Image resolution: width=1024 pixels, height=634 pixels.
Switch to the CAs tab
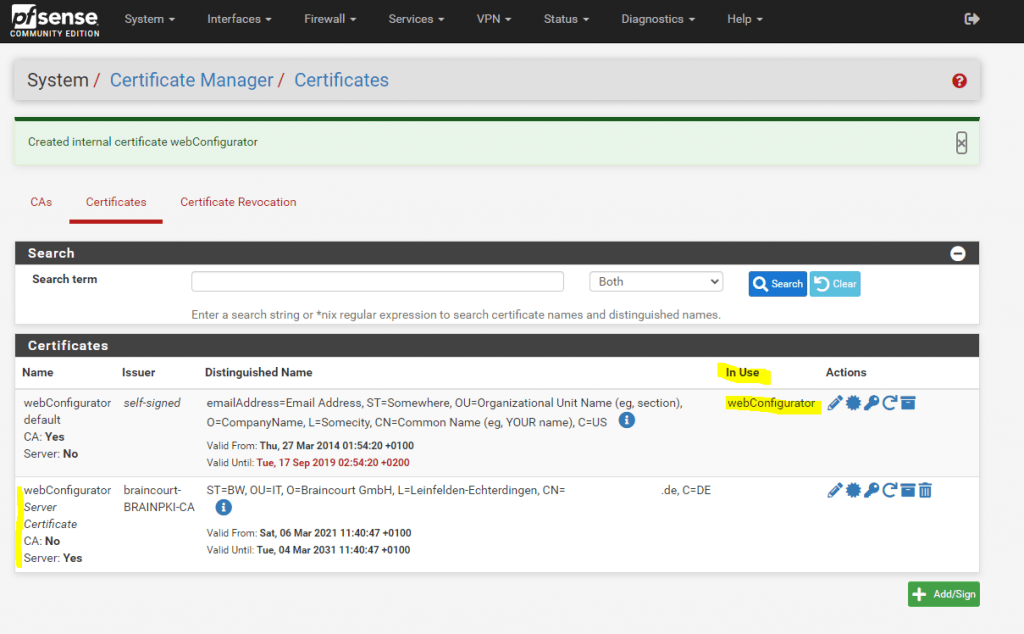pos(41,202)
